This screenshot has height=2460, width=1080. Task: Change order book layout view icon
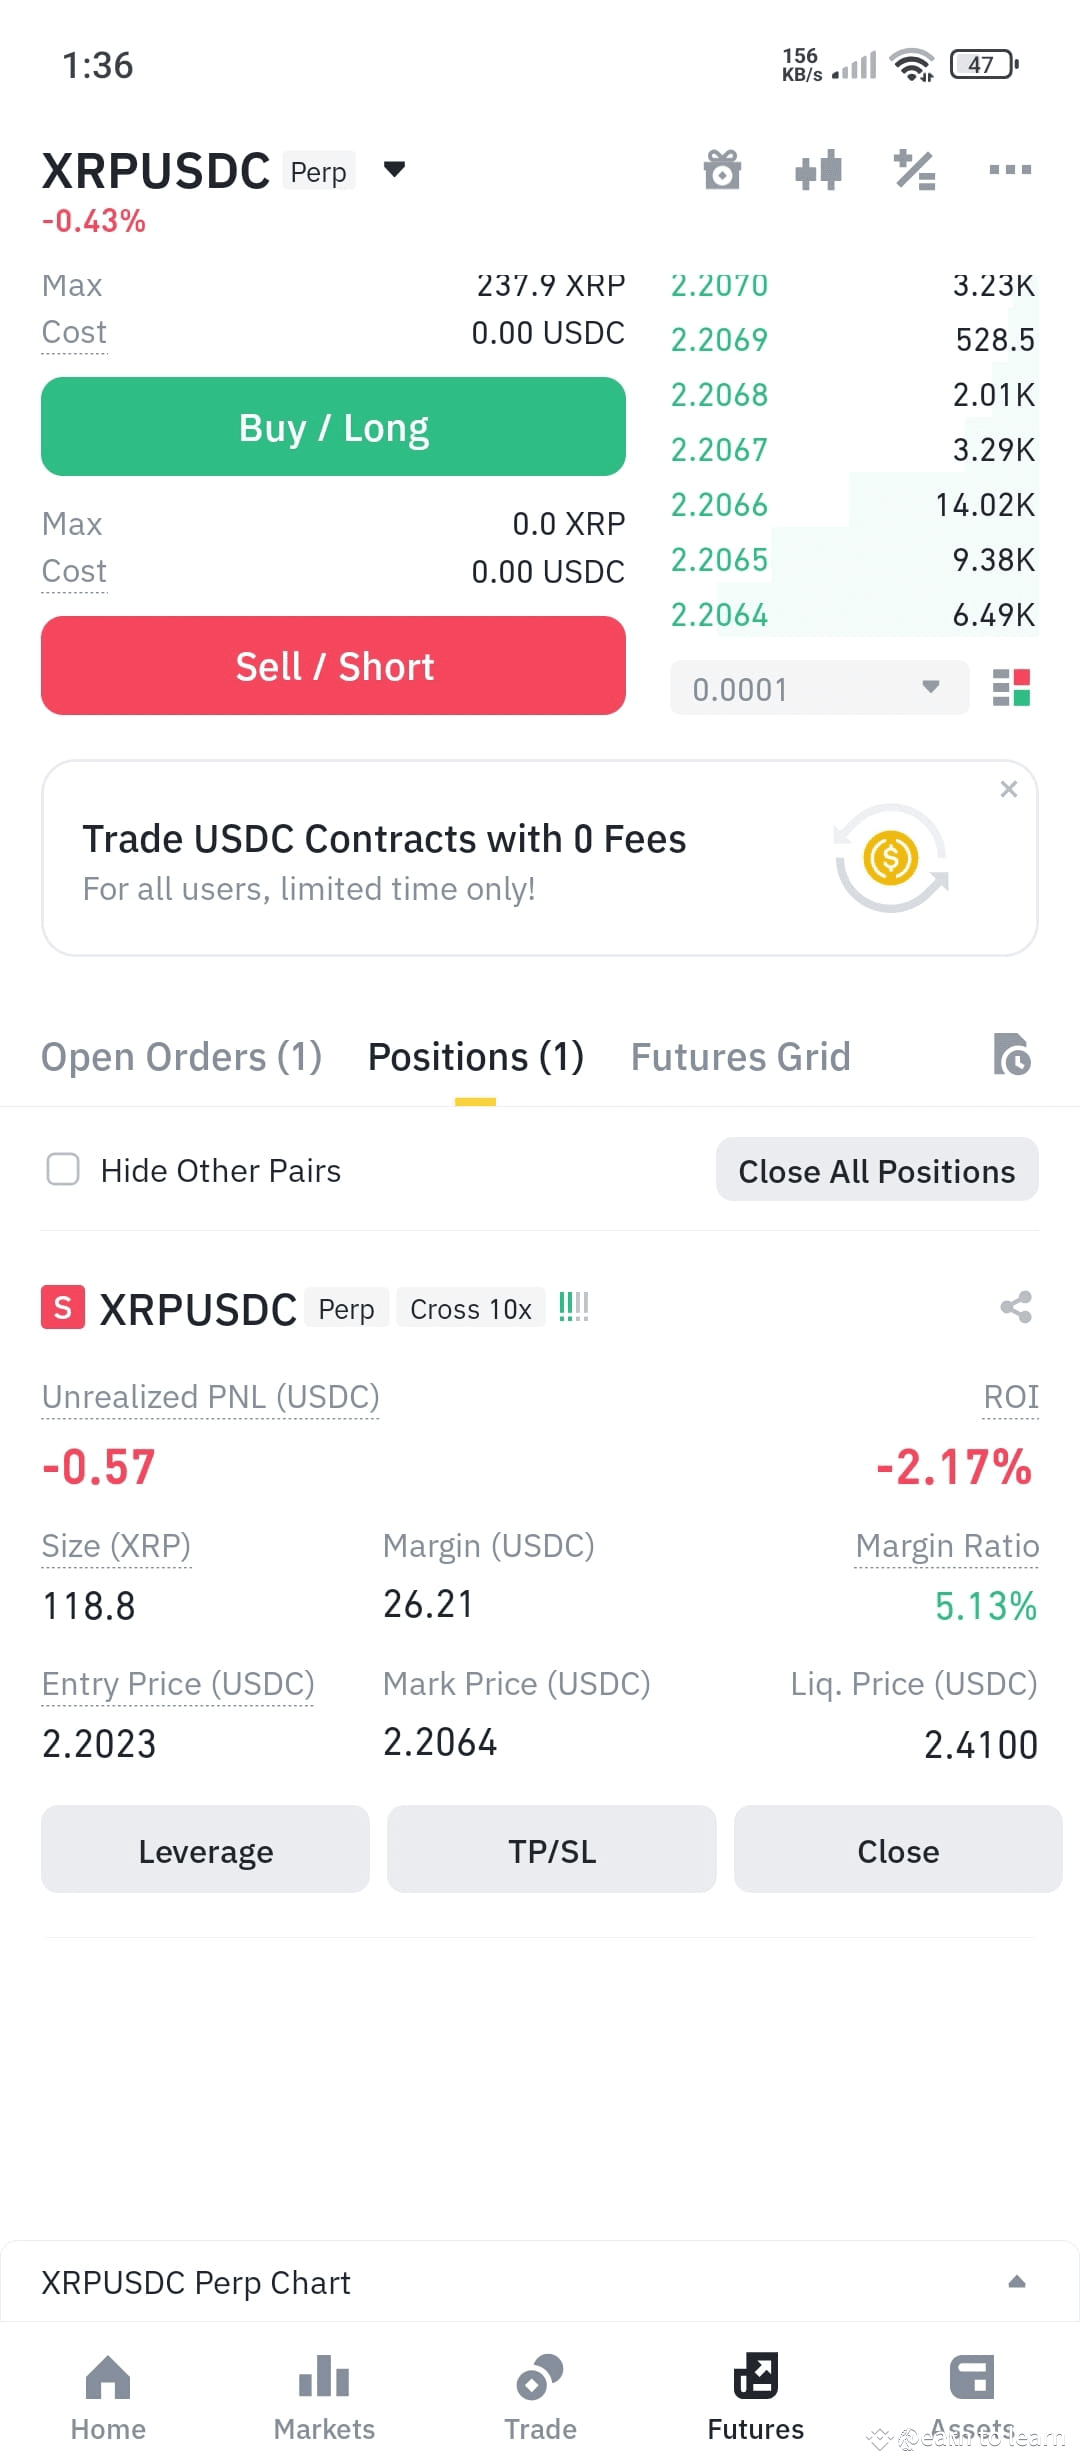[x=1011, y=688]
